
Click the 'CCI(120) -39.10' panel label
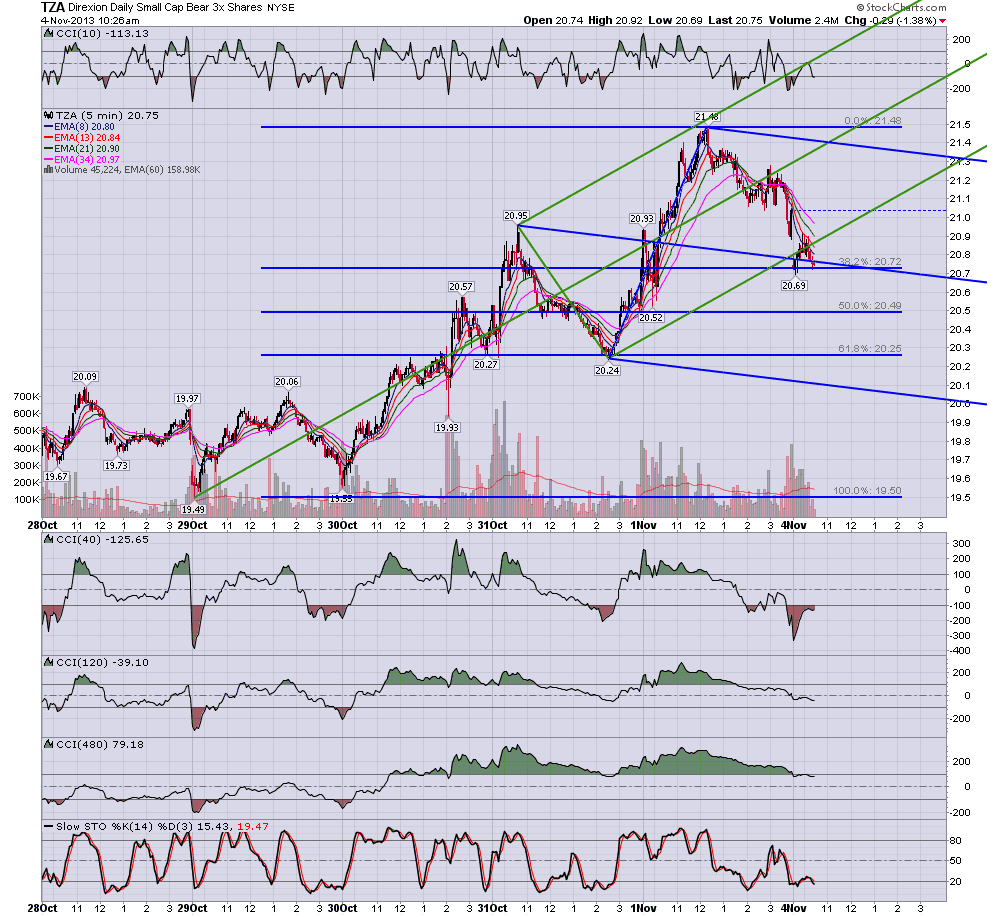tap(102, 662)
